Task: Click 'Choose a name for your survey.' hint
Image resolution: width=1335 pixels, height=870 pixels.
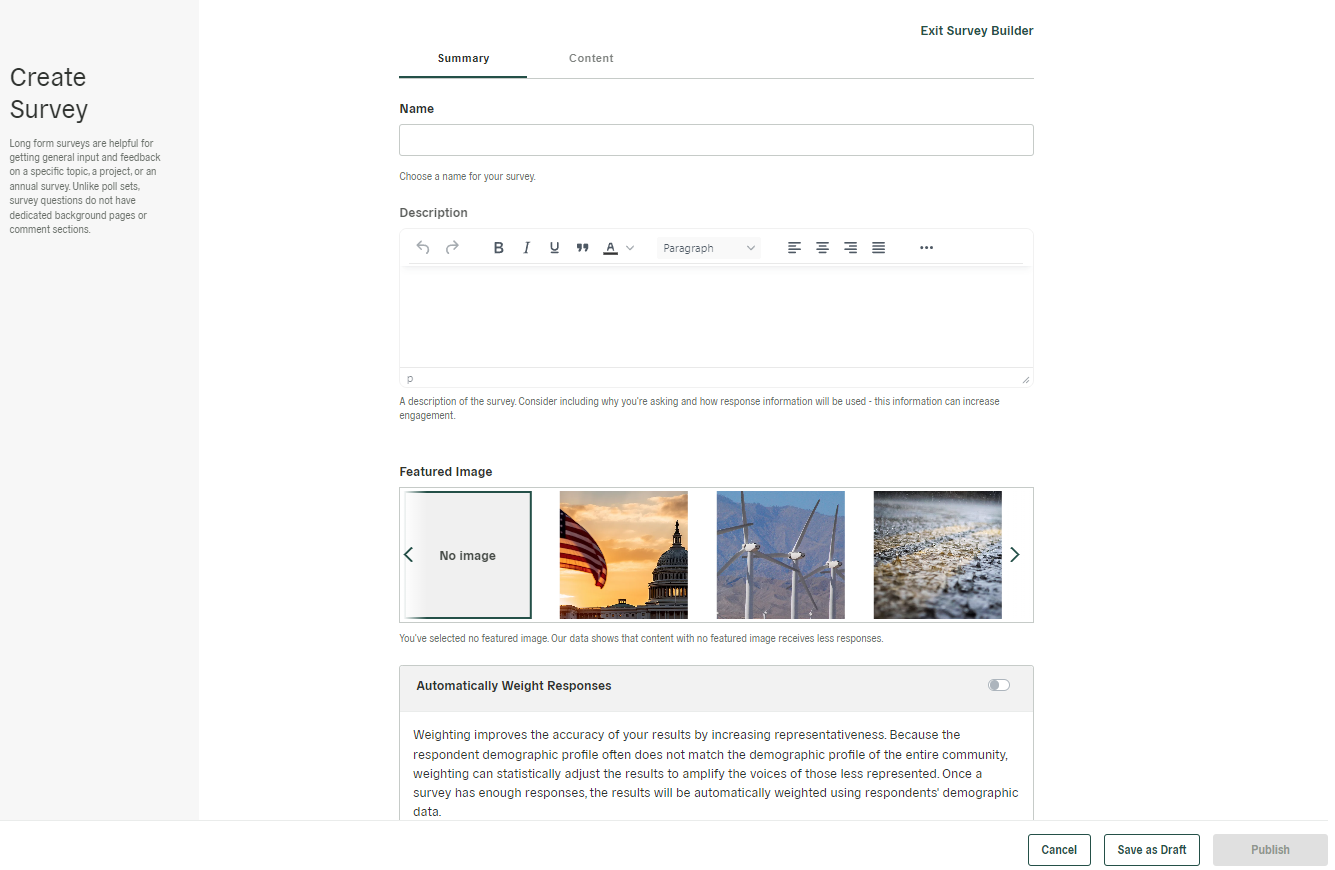Action: 467,177
